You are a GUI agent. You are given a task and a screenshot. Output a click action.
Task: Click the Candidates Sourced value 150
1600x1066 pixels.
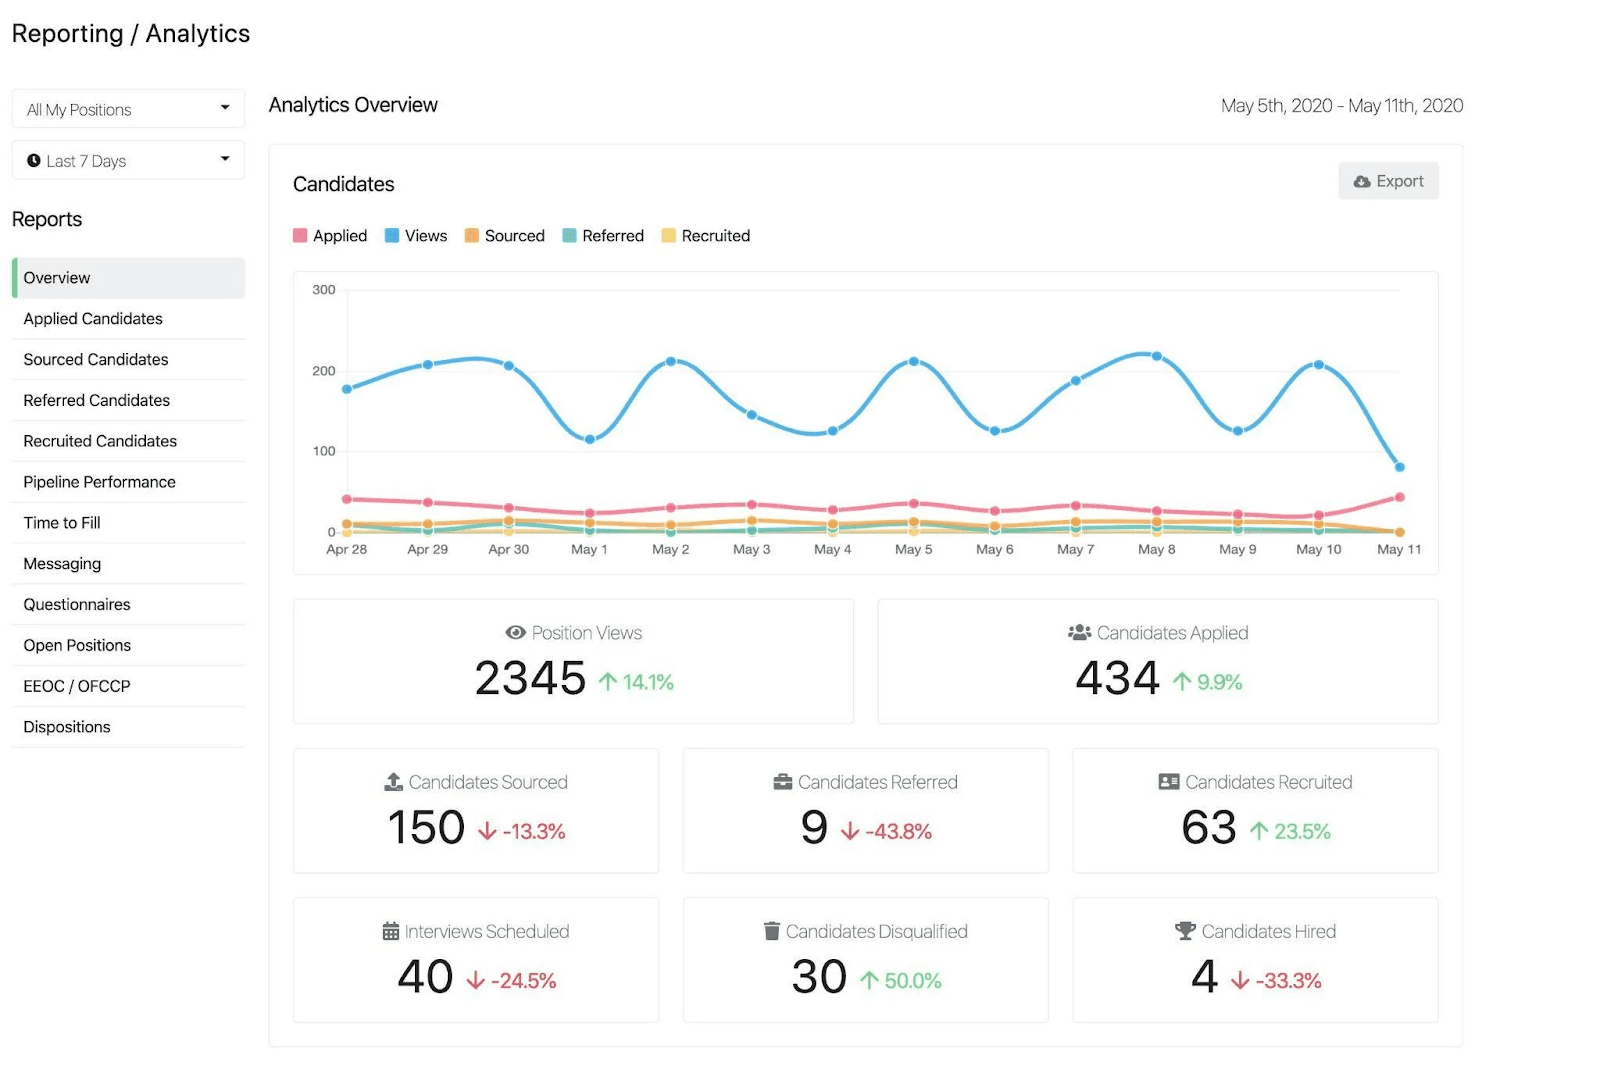[426, 828]
